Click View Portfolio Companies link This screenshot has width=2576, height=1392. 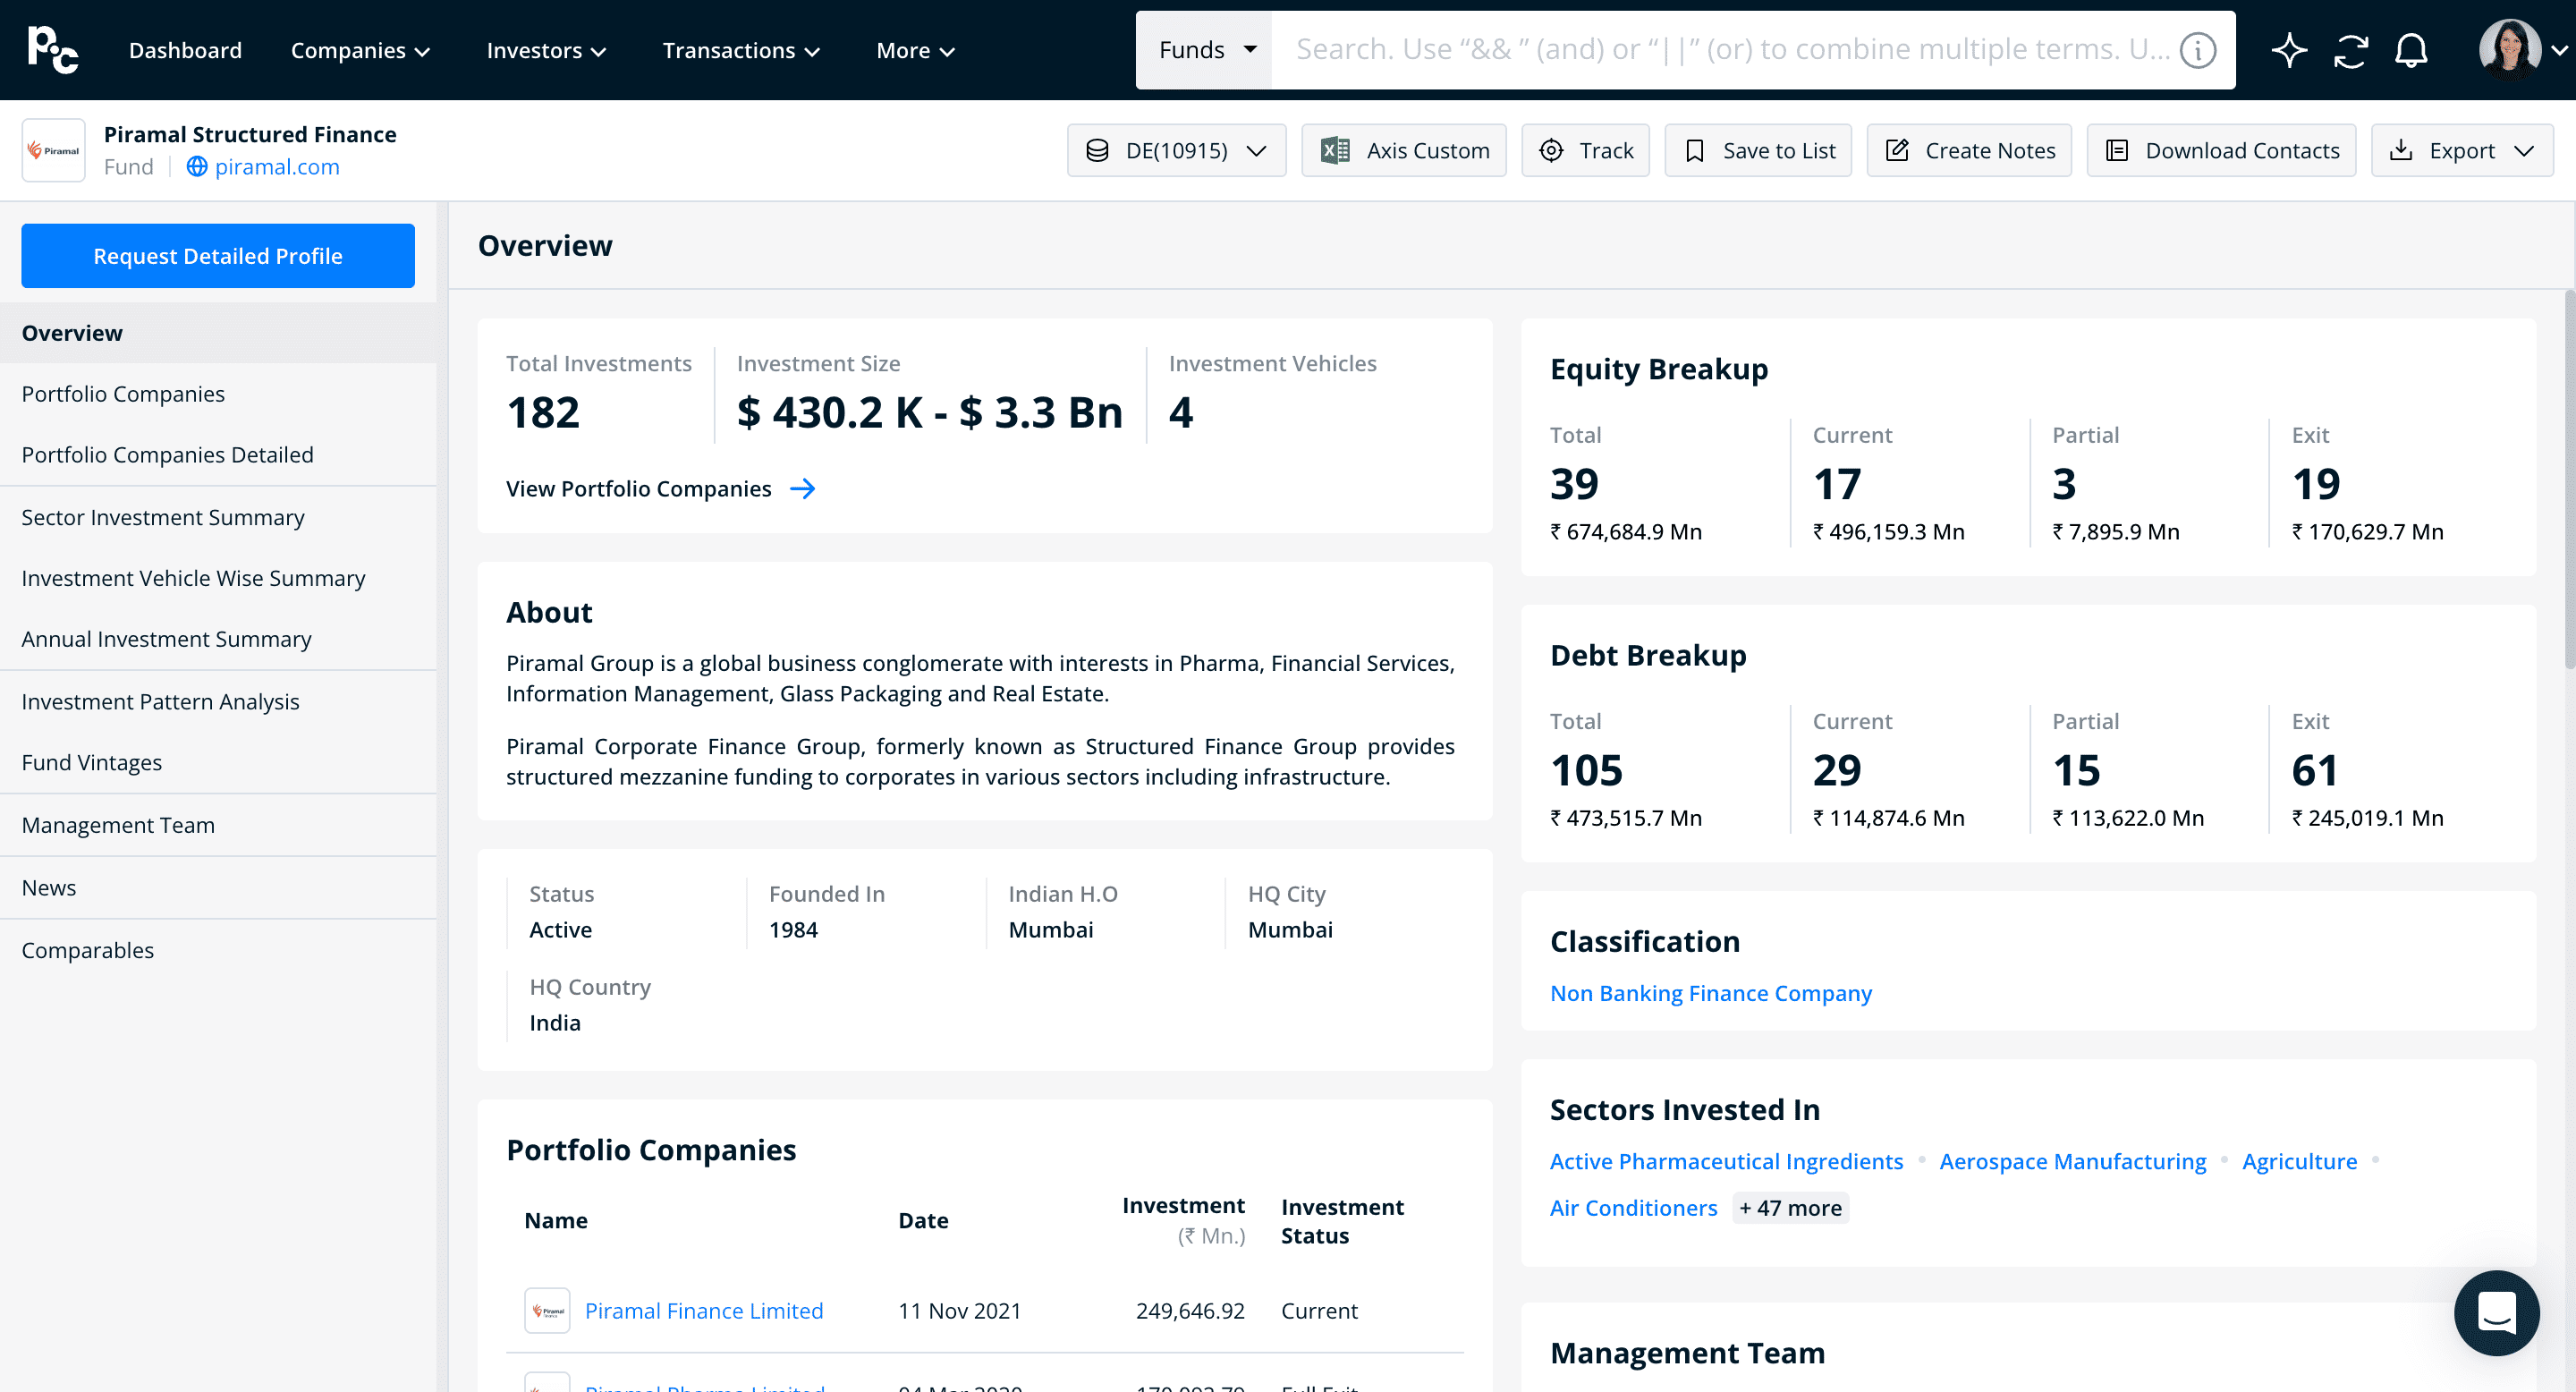tap(639, 489)
